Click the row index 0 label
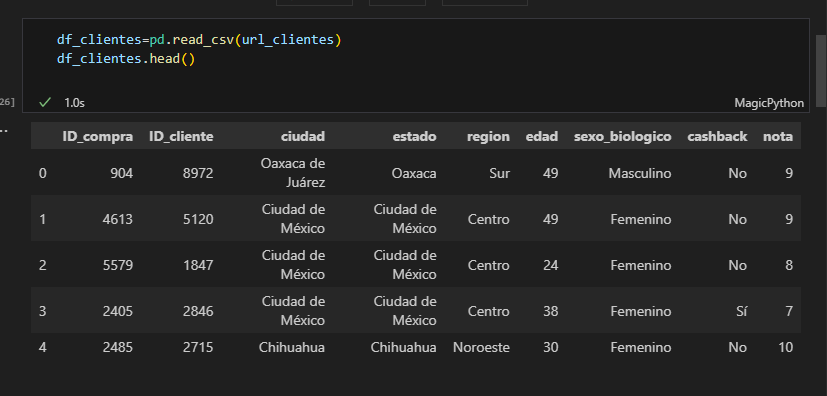The width and height of the screenshot is (827, 396). 42,173
